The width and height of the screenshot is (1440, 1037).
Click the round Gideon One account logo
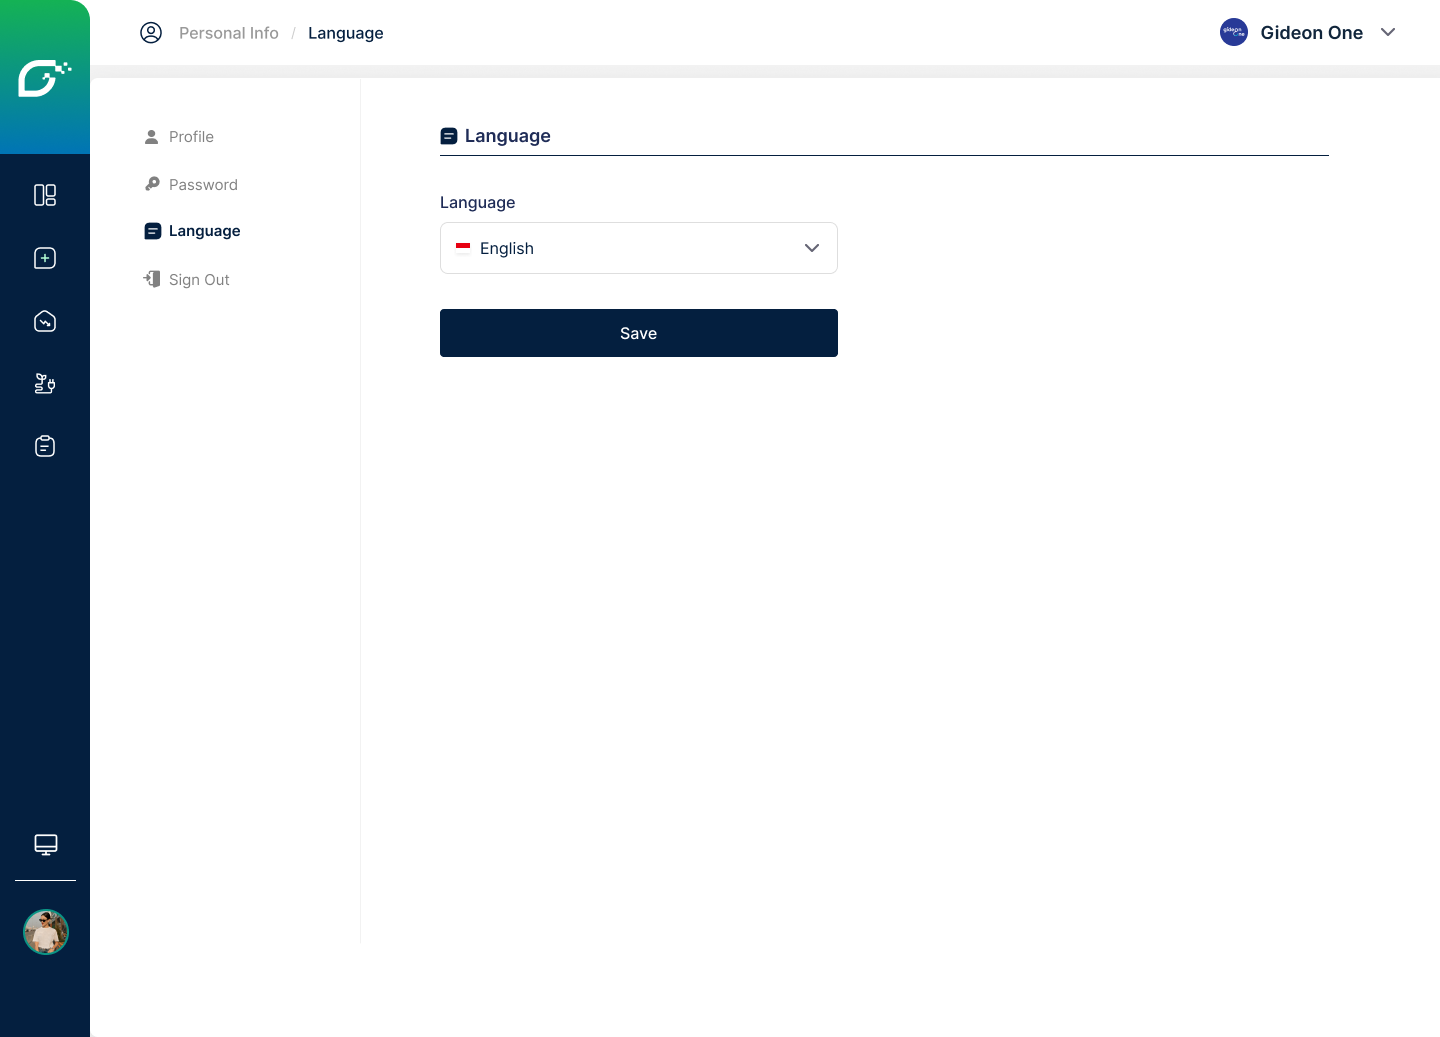point(1233,33)
